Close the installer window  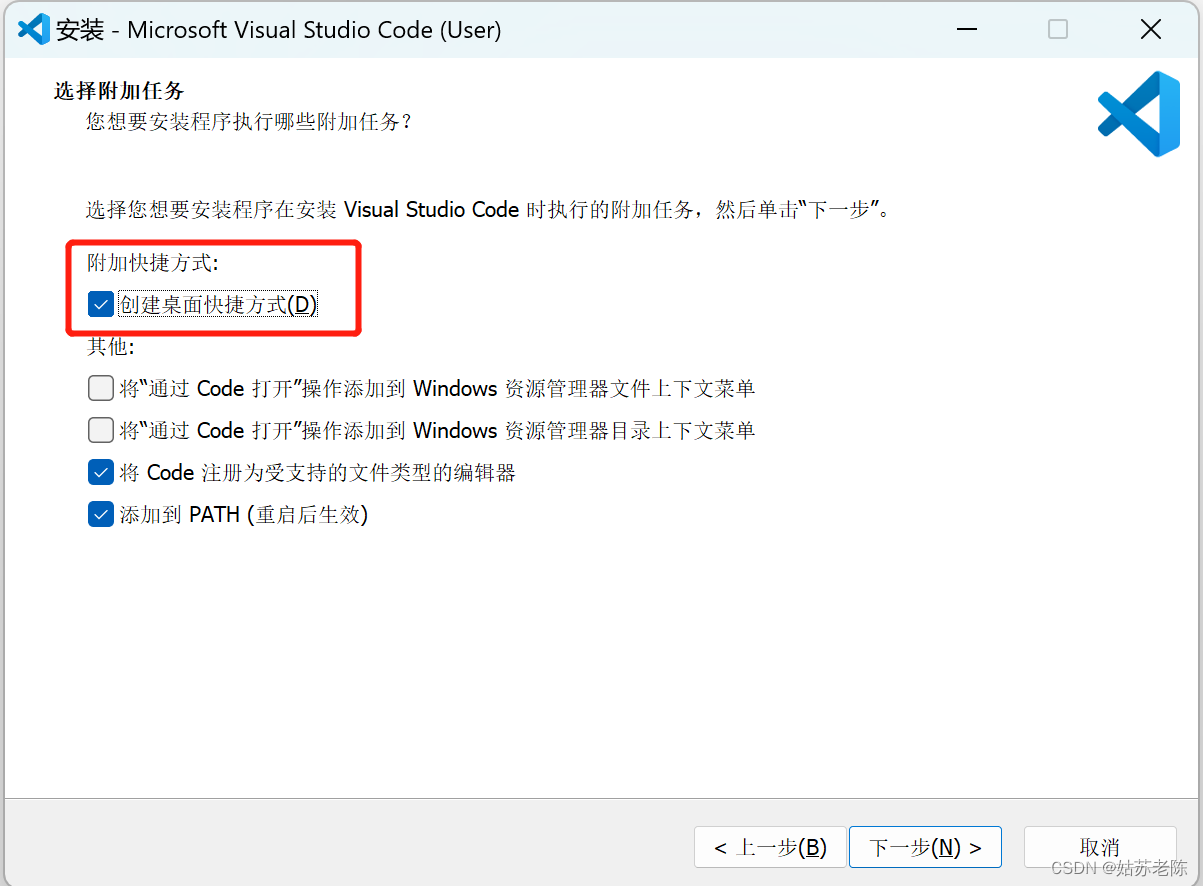click(x=1150, y=30)
